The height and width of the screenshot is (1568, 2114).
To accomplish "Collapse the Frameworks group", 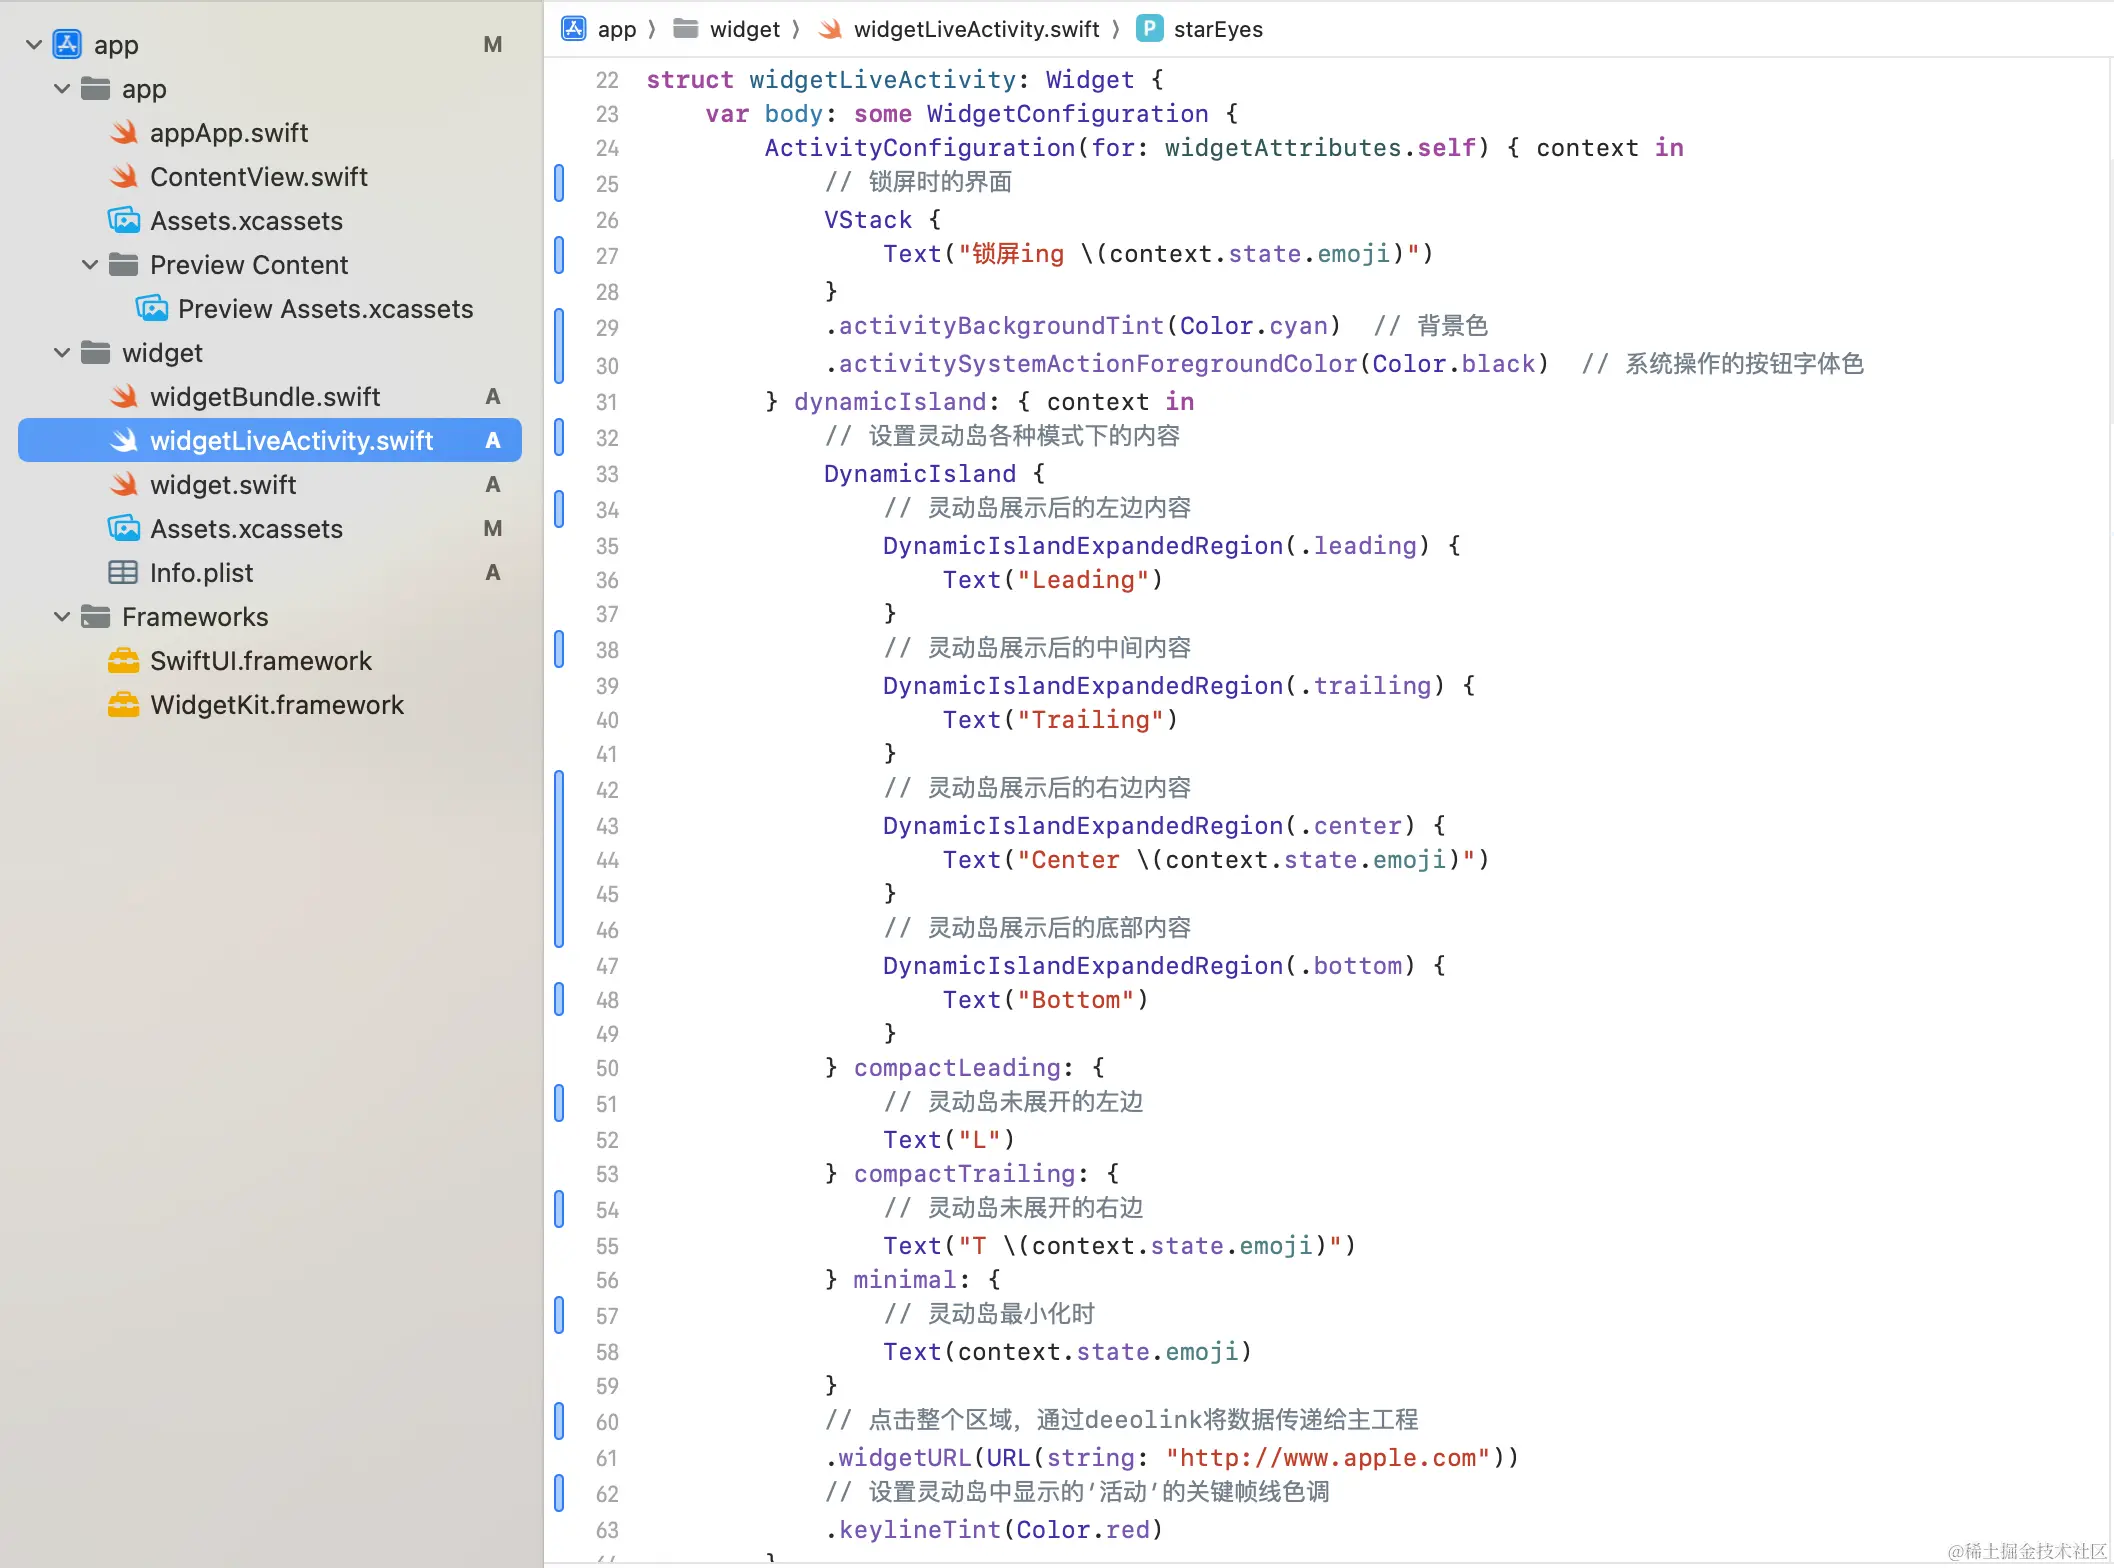I will pyautogui.click(x=62, y=617).
